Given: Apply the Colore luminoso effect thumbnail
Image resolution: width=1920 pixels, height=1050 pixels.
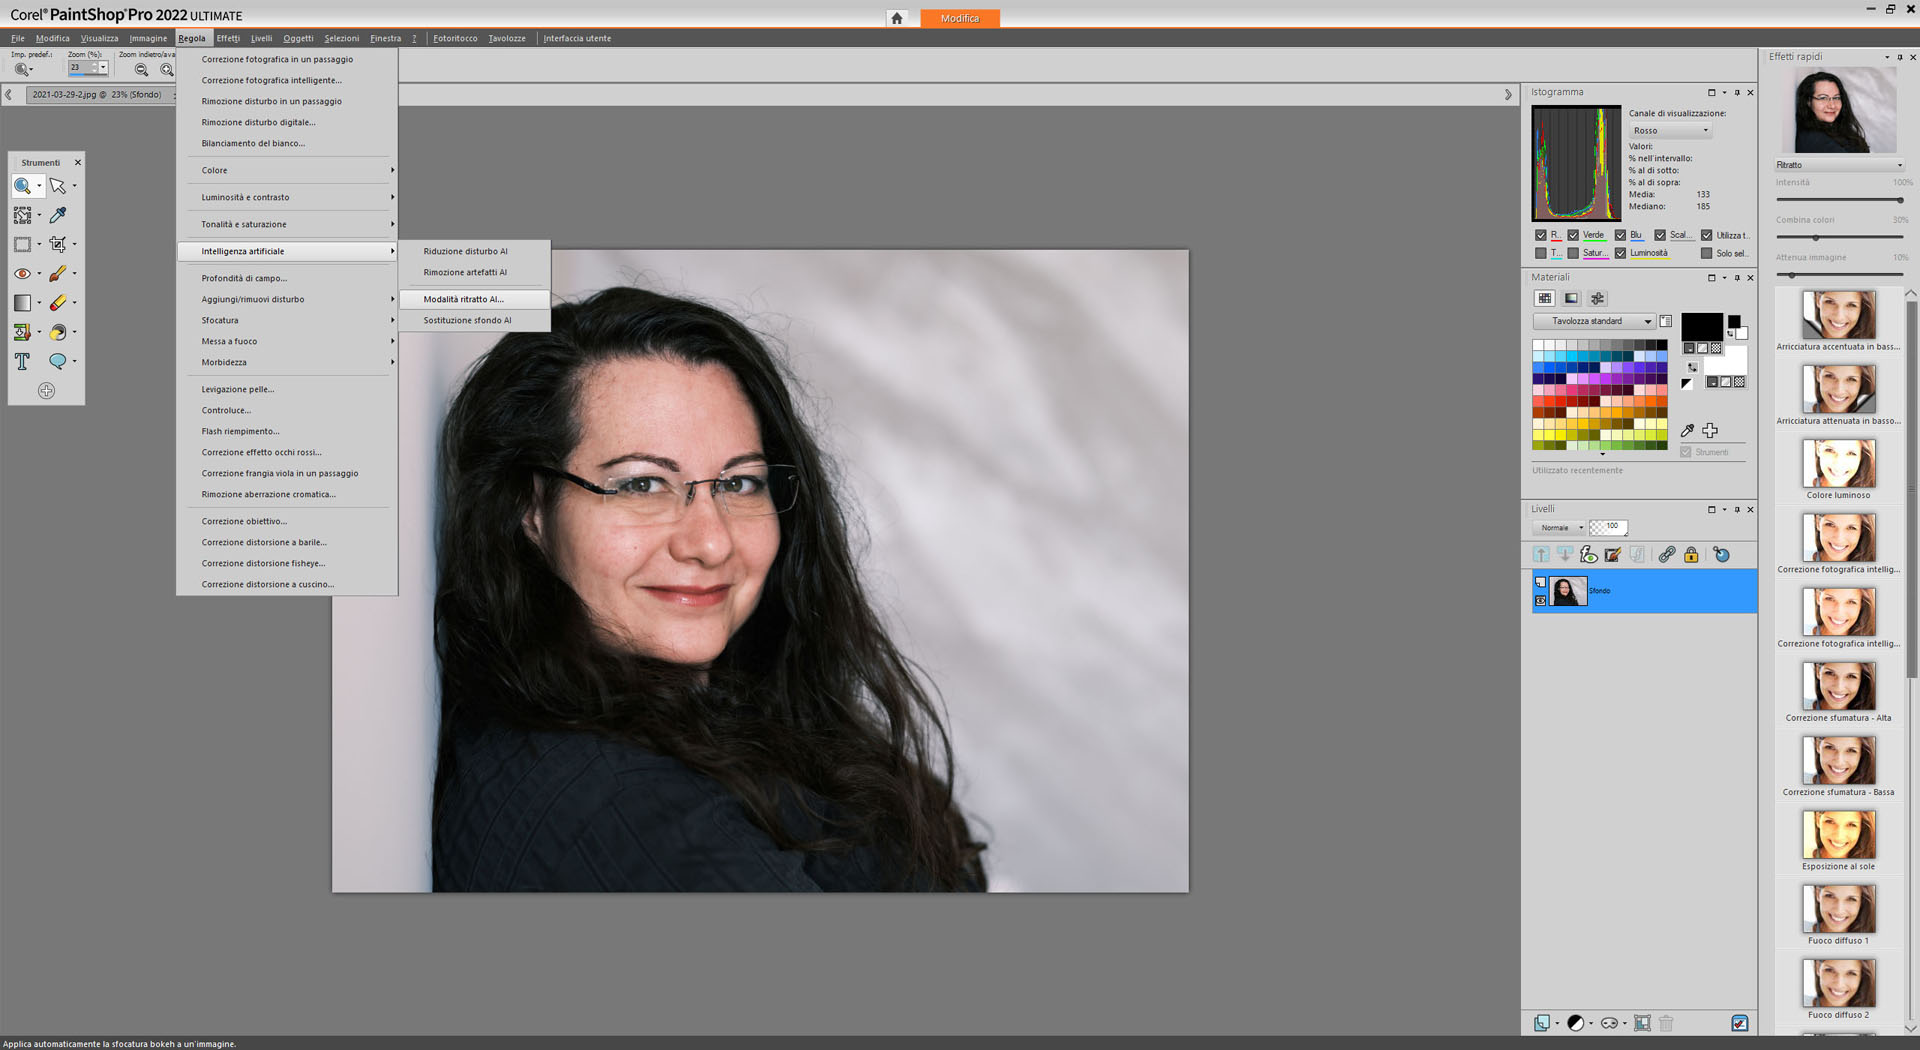Looking at the screenshot, I should 1838,464.
